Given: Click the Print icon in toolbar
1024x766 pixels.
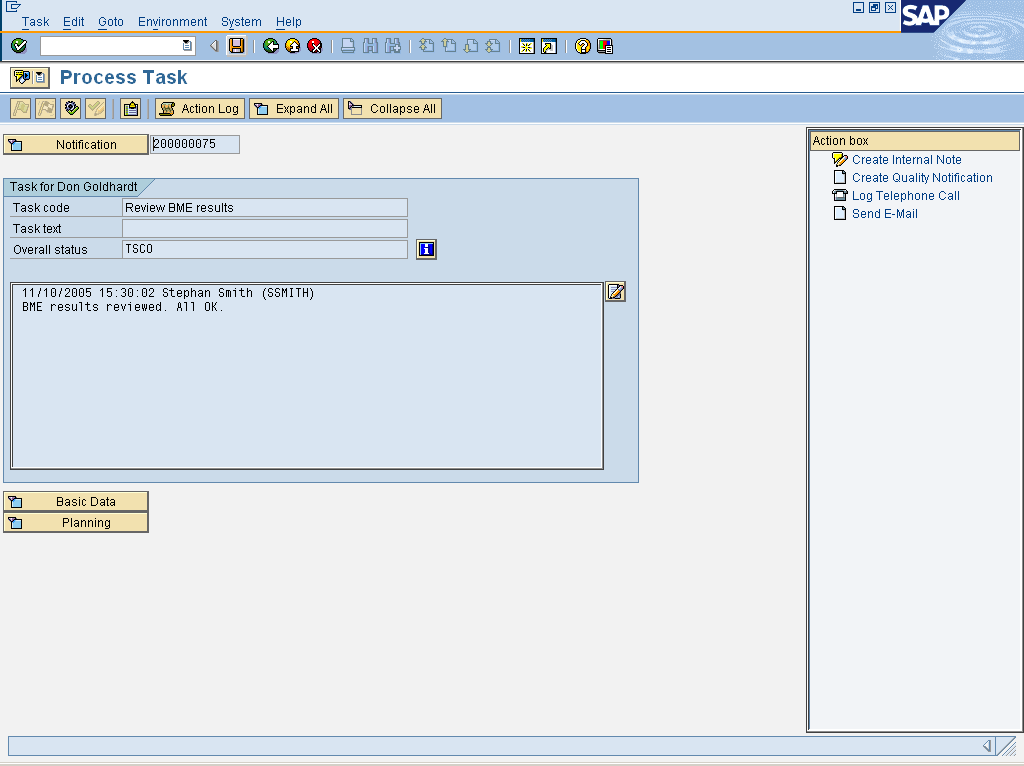Looking at the screenshot, I should point(348,46).
